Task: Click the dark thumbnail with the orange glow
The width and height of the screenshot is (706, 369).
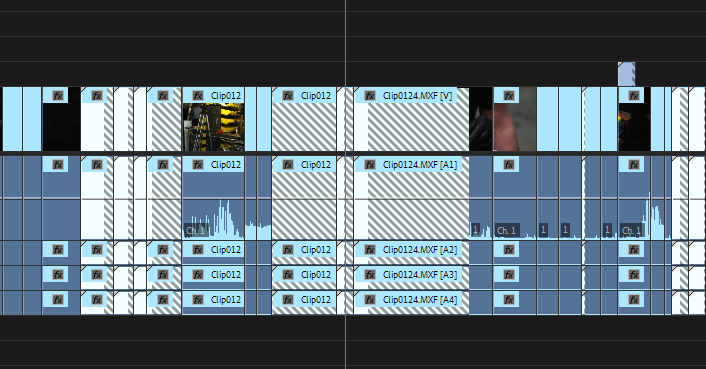Action: (x=634, y=127)
